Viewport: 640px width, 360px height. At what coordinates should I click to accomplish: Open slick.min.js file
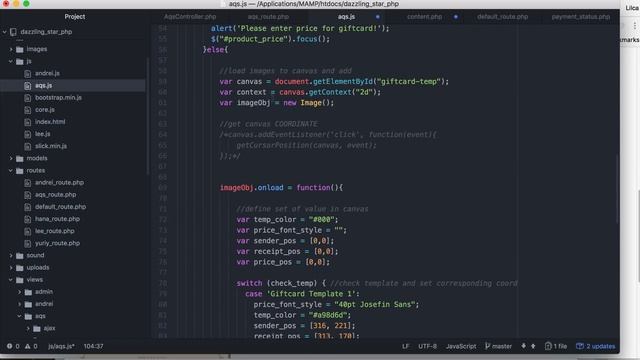51,146
